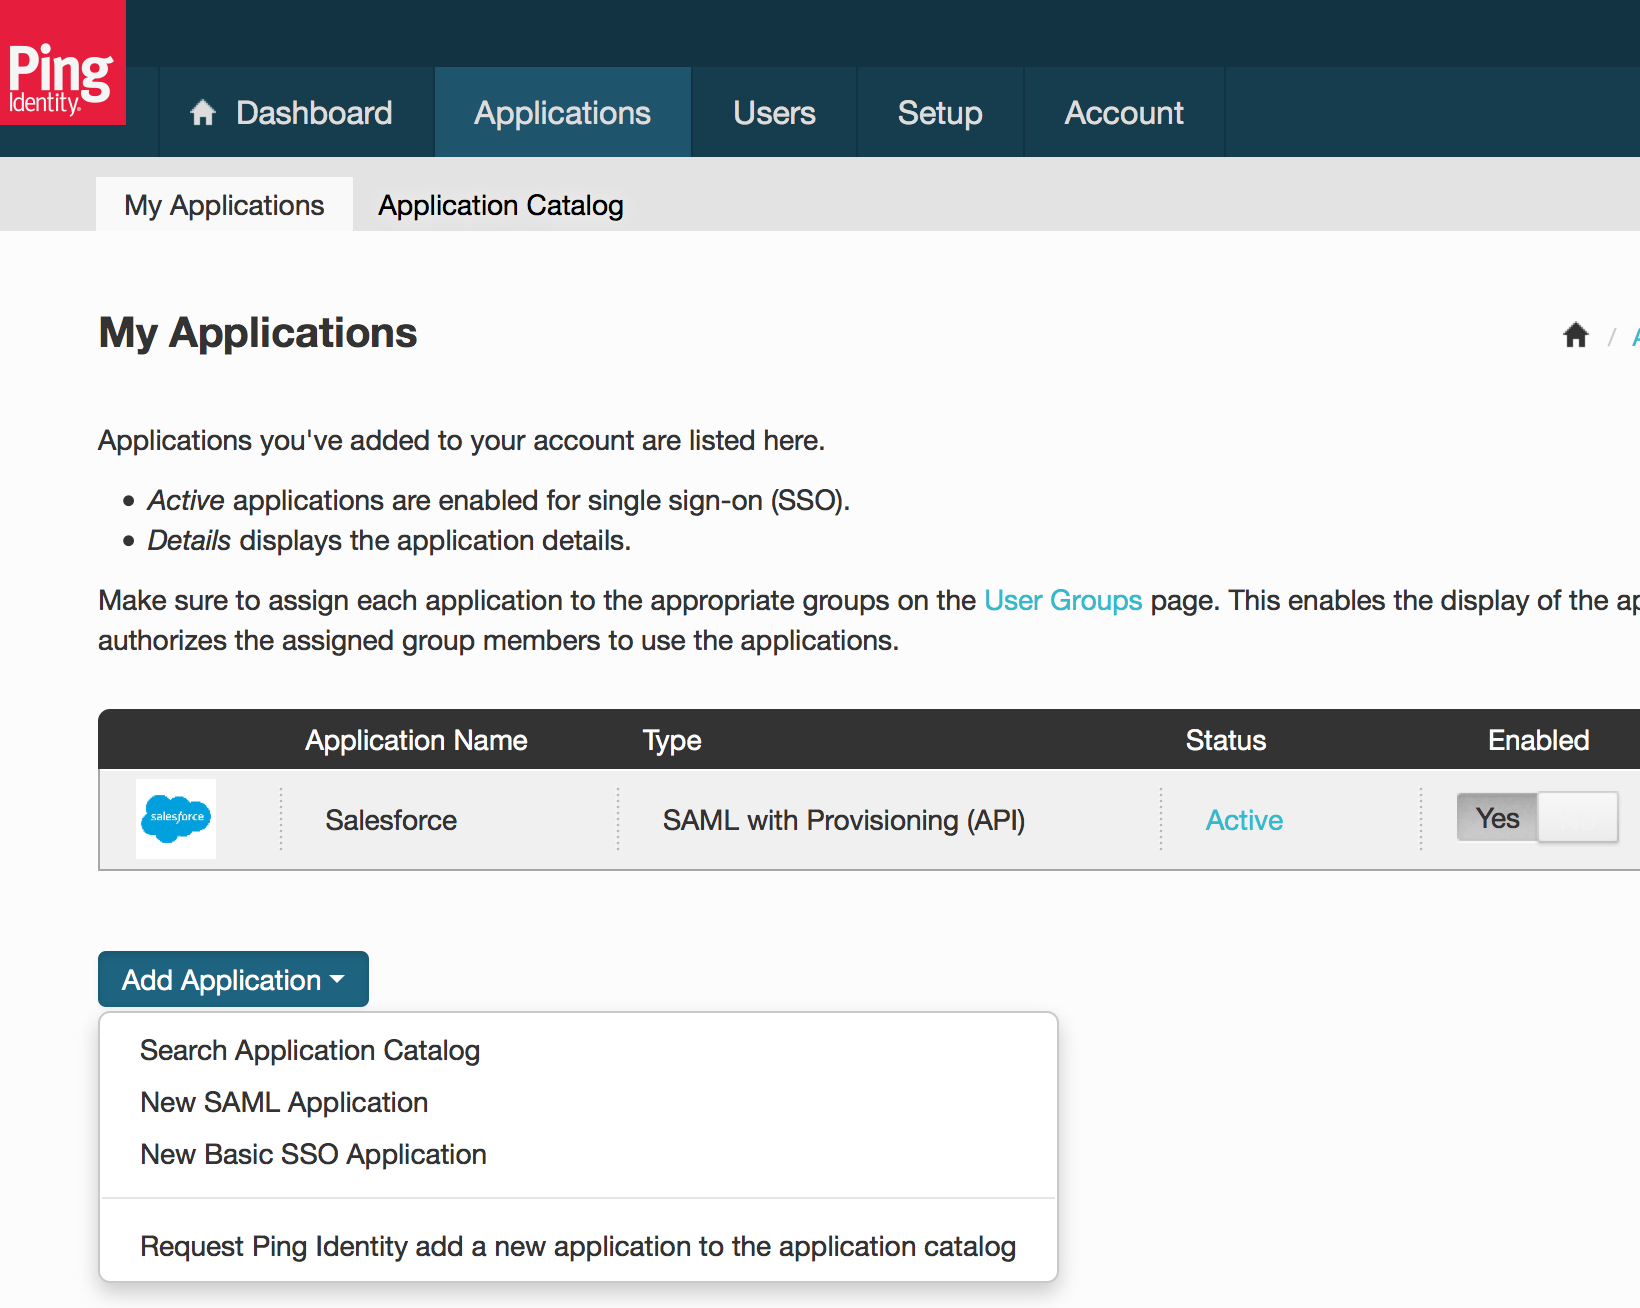Open the User Groups link
The height and width of the screenshot is (1308, 1640).
[1063, 600]
